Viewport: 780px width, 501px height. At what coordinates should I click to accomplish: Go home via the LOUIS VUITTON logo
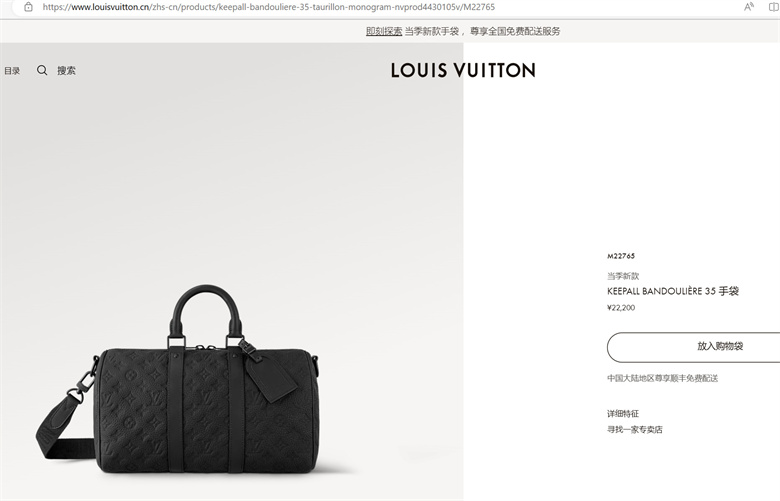(x=463, y=70)
